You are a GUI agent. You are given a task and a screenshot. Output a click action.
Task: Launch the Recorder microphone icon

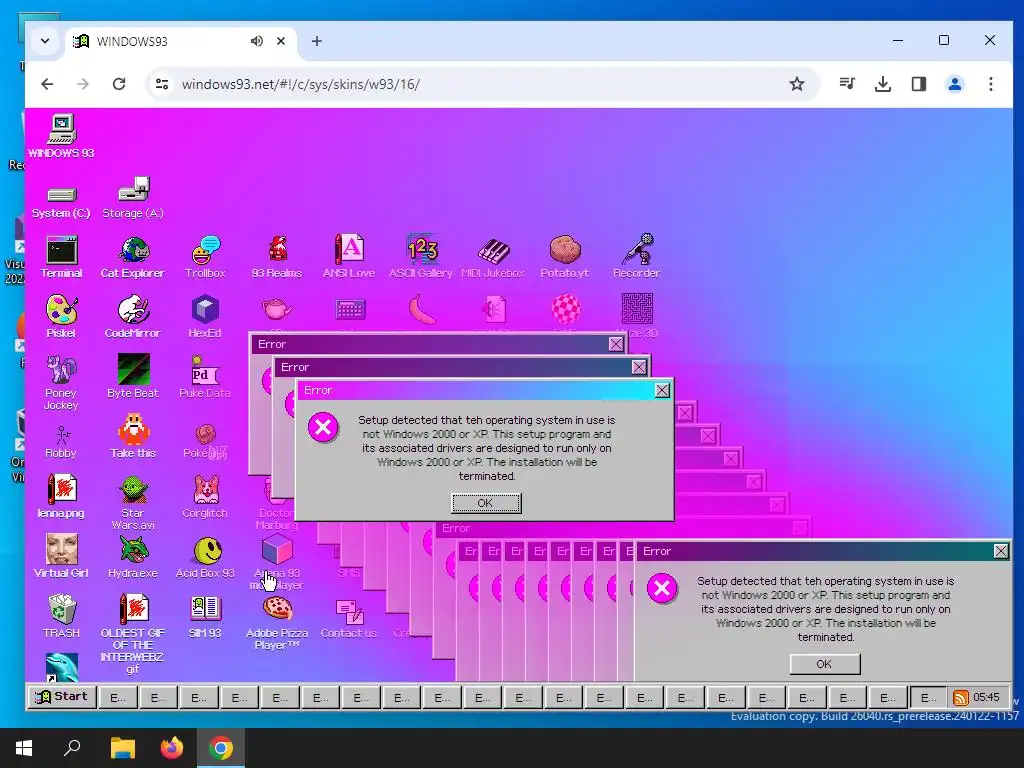tap(637, 257)
